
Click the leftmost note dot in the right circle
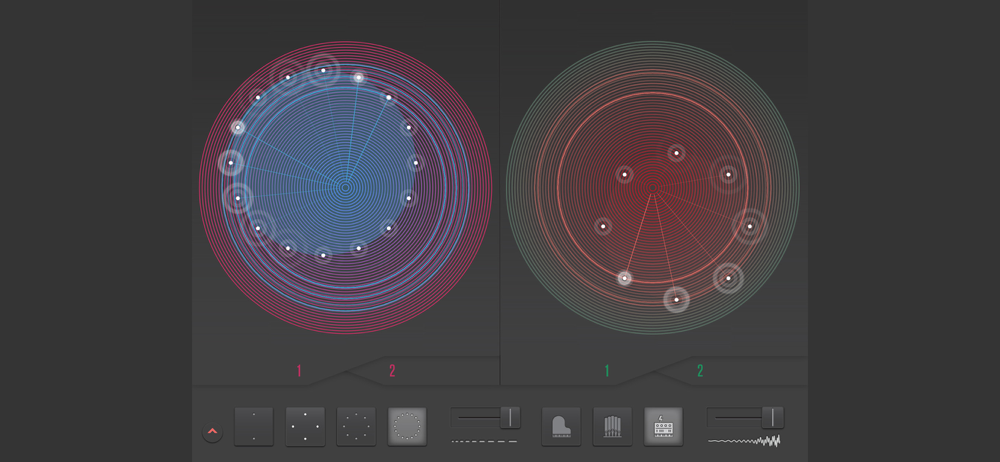[603, 226]
